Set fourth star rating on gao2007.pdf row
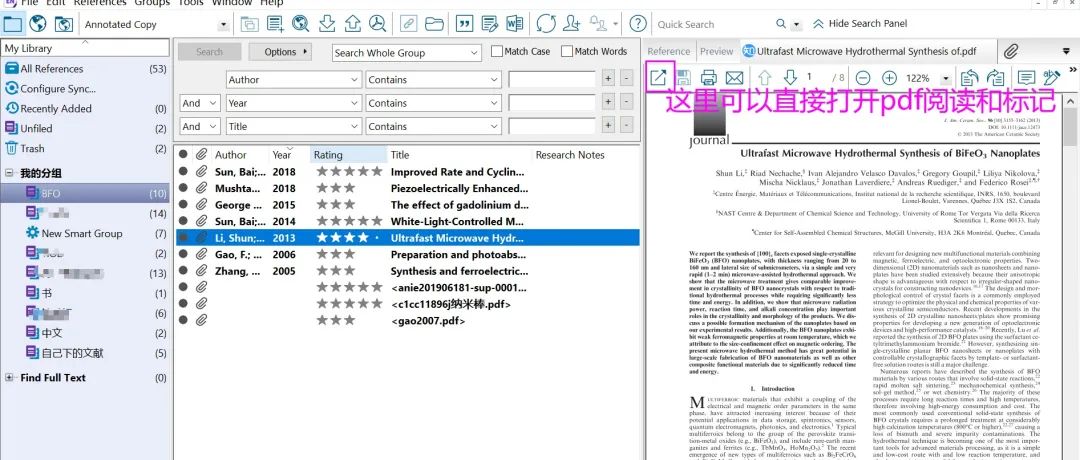The image size is (1080, 460). pos(362,320)
